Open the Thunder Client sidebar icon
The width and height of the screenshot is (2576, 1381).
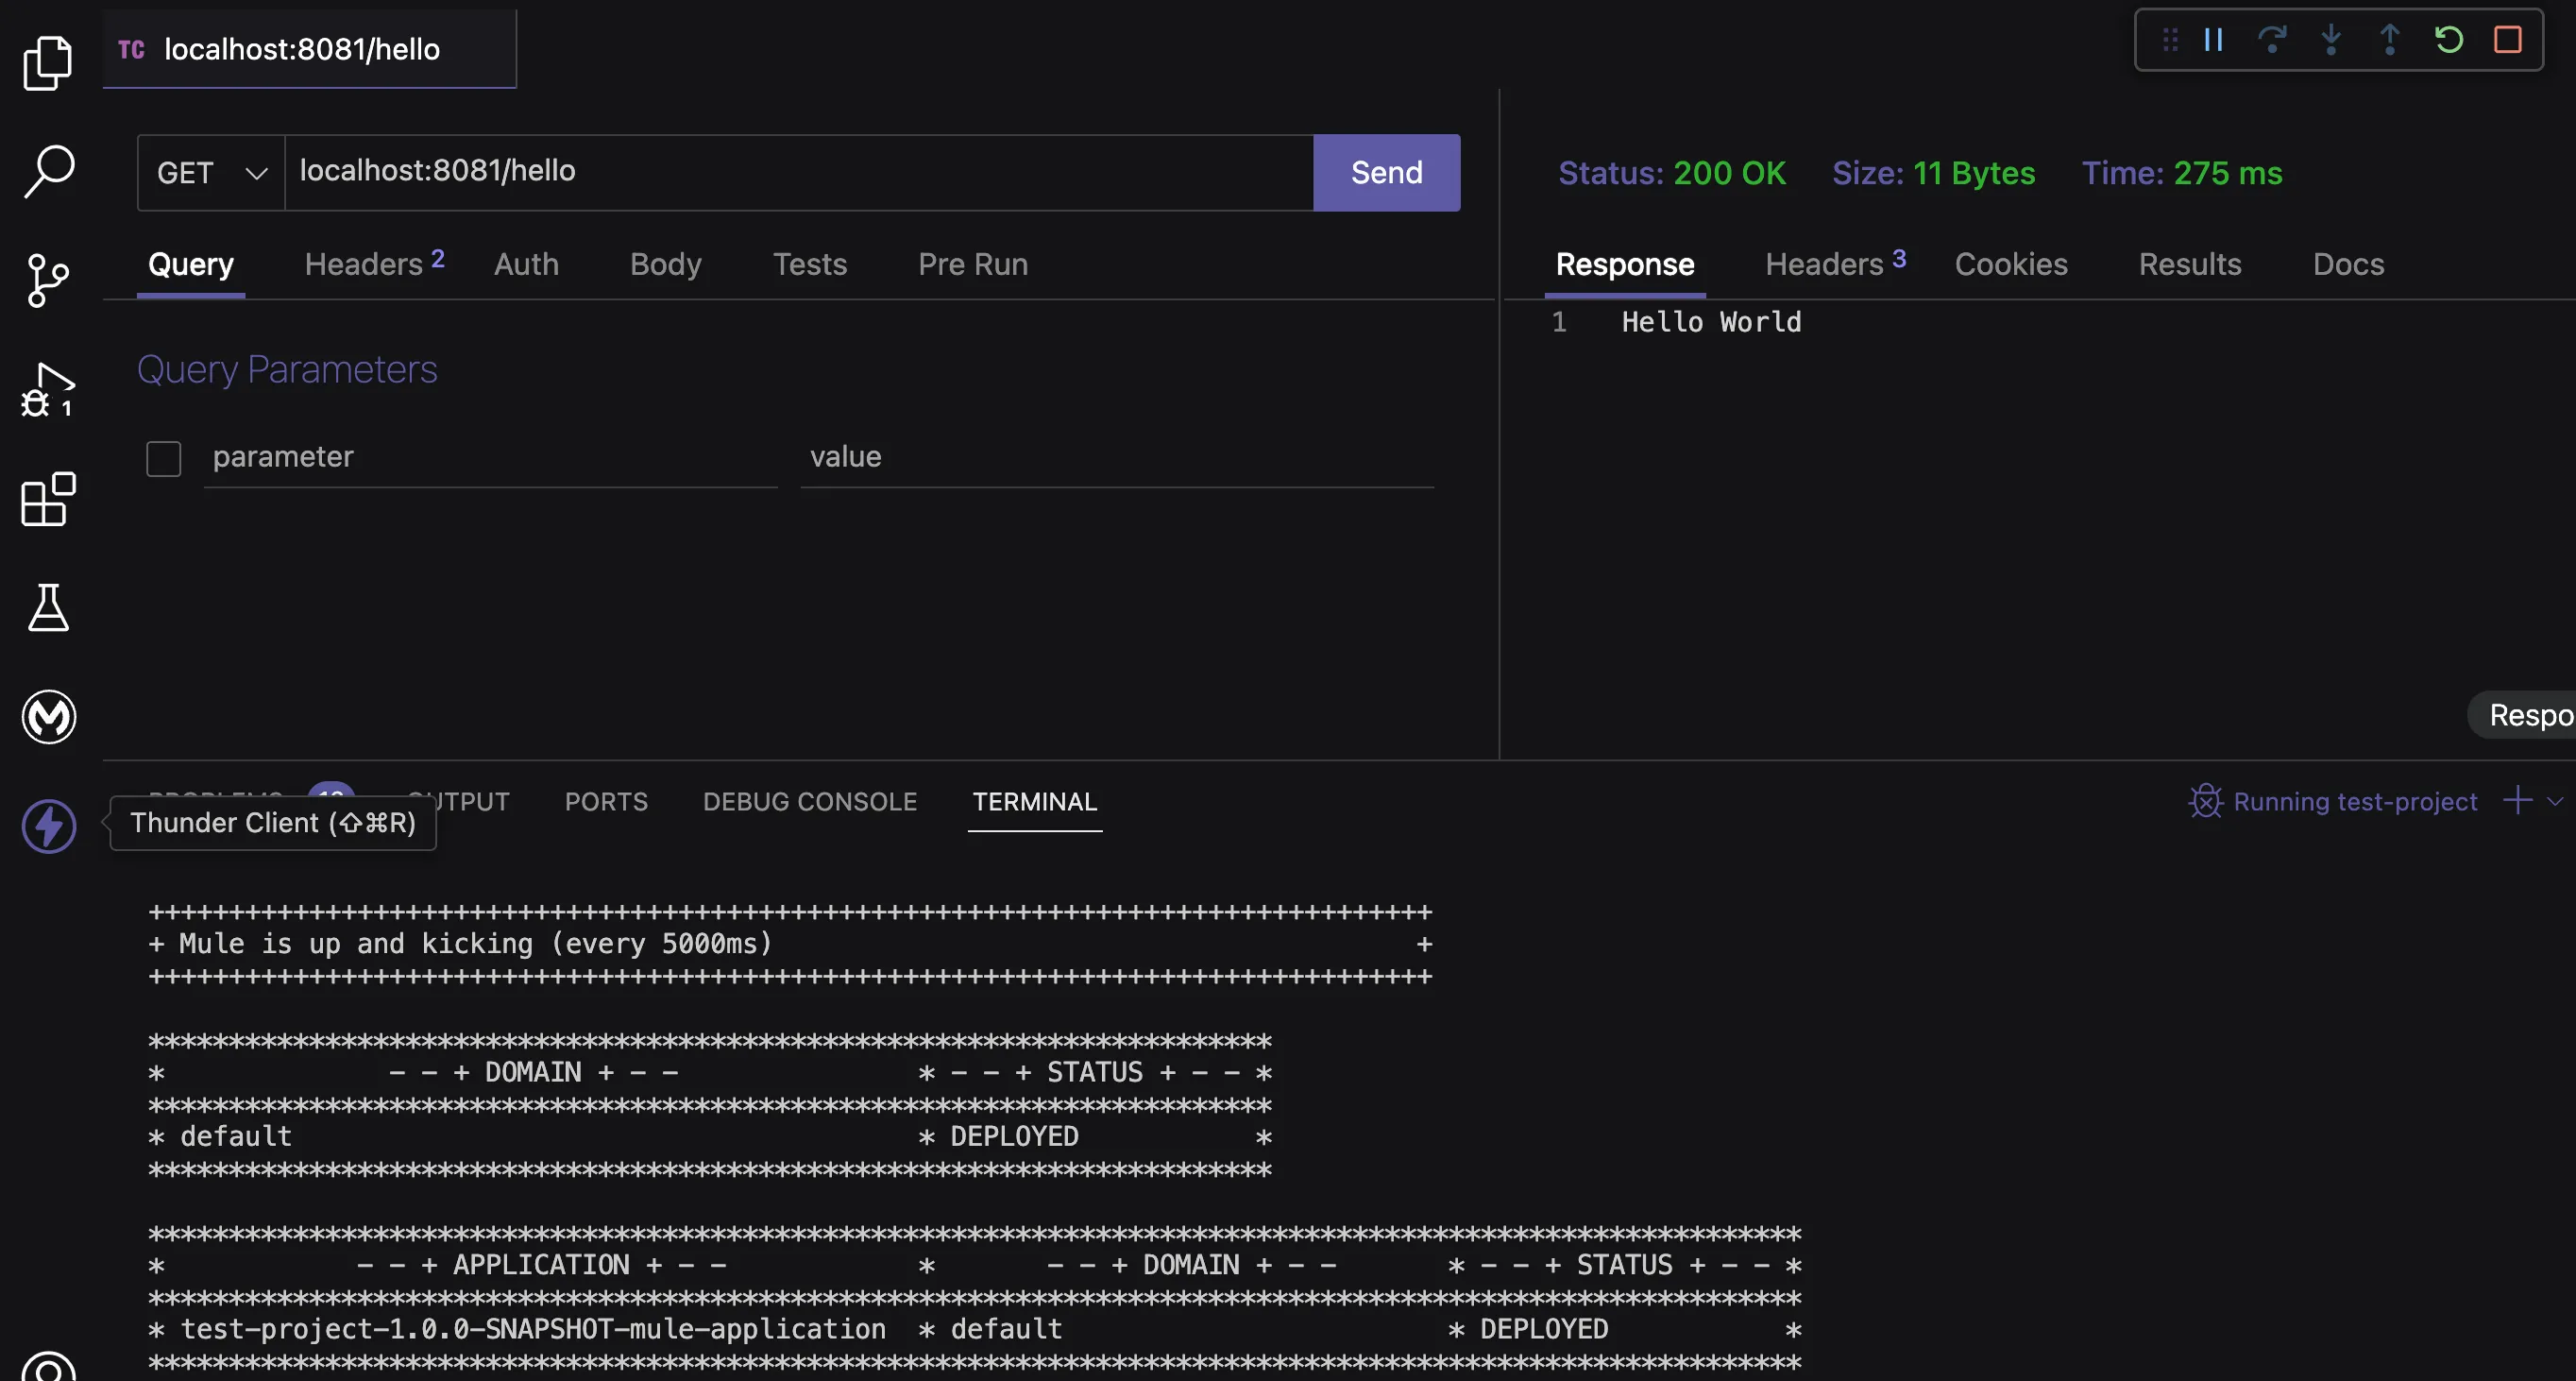point(48,826)
